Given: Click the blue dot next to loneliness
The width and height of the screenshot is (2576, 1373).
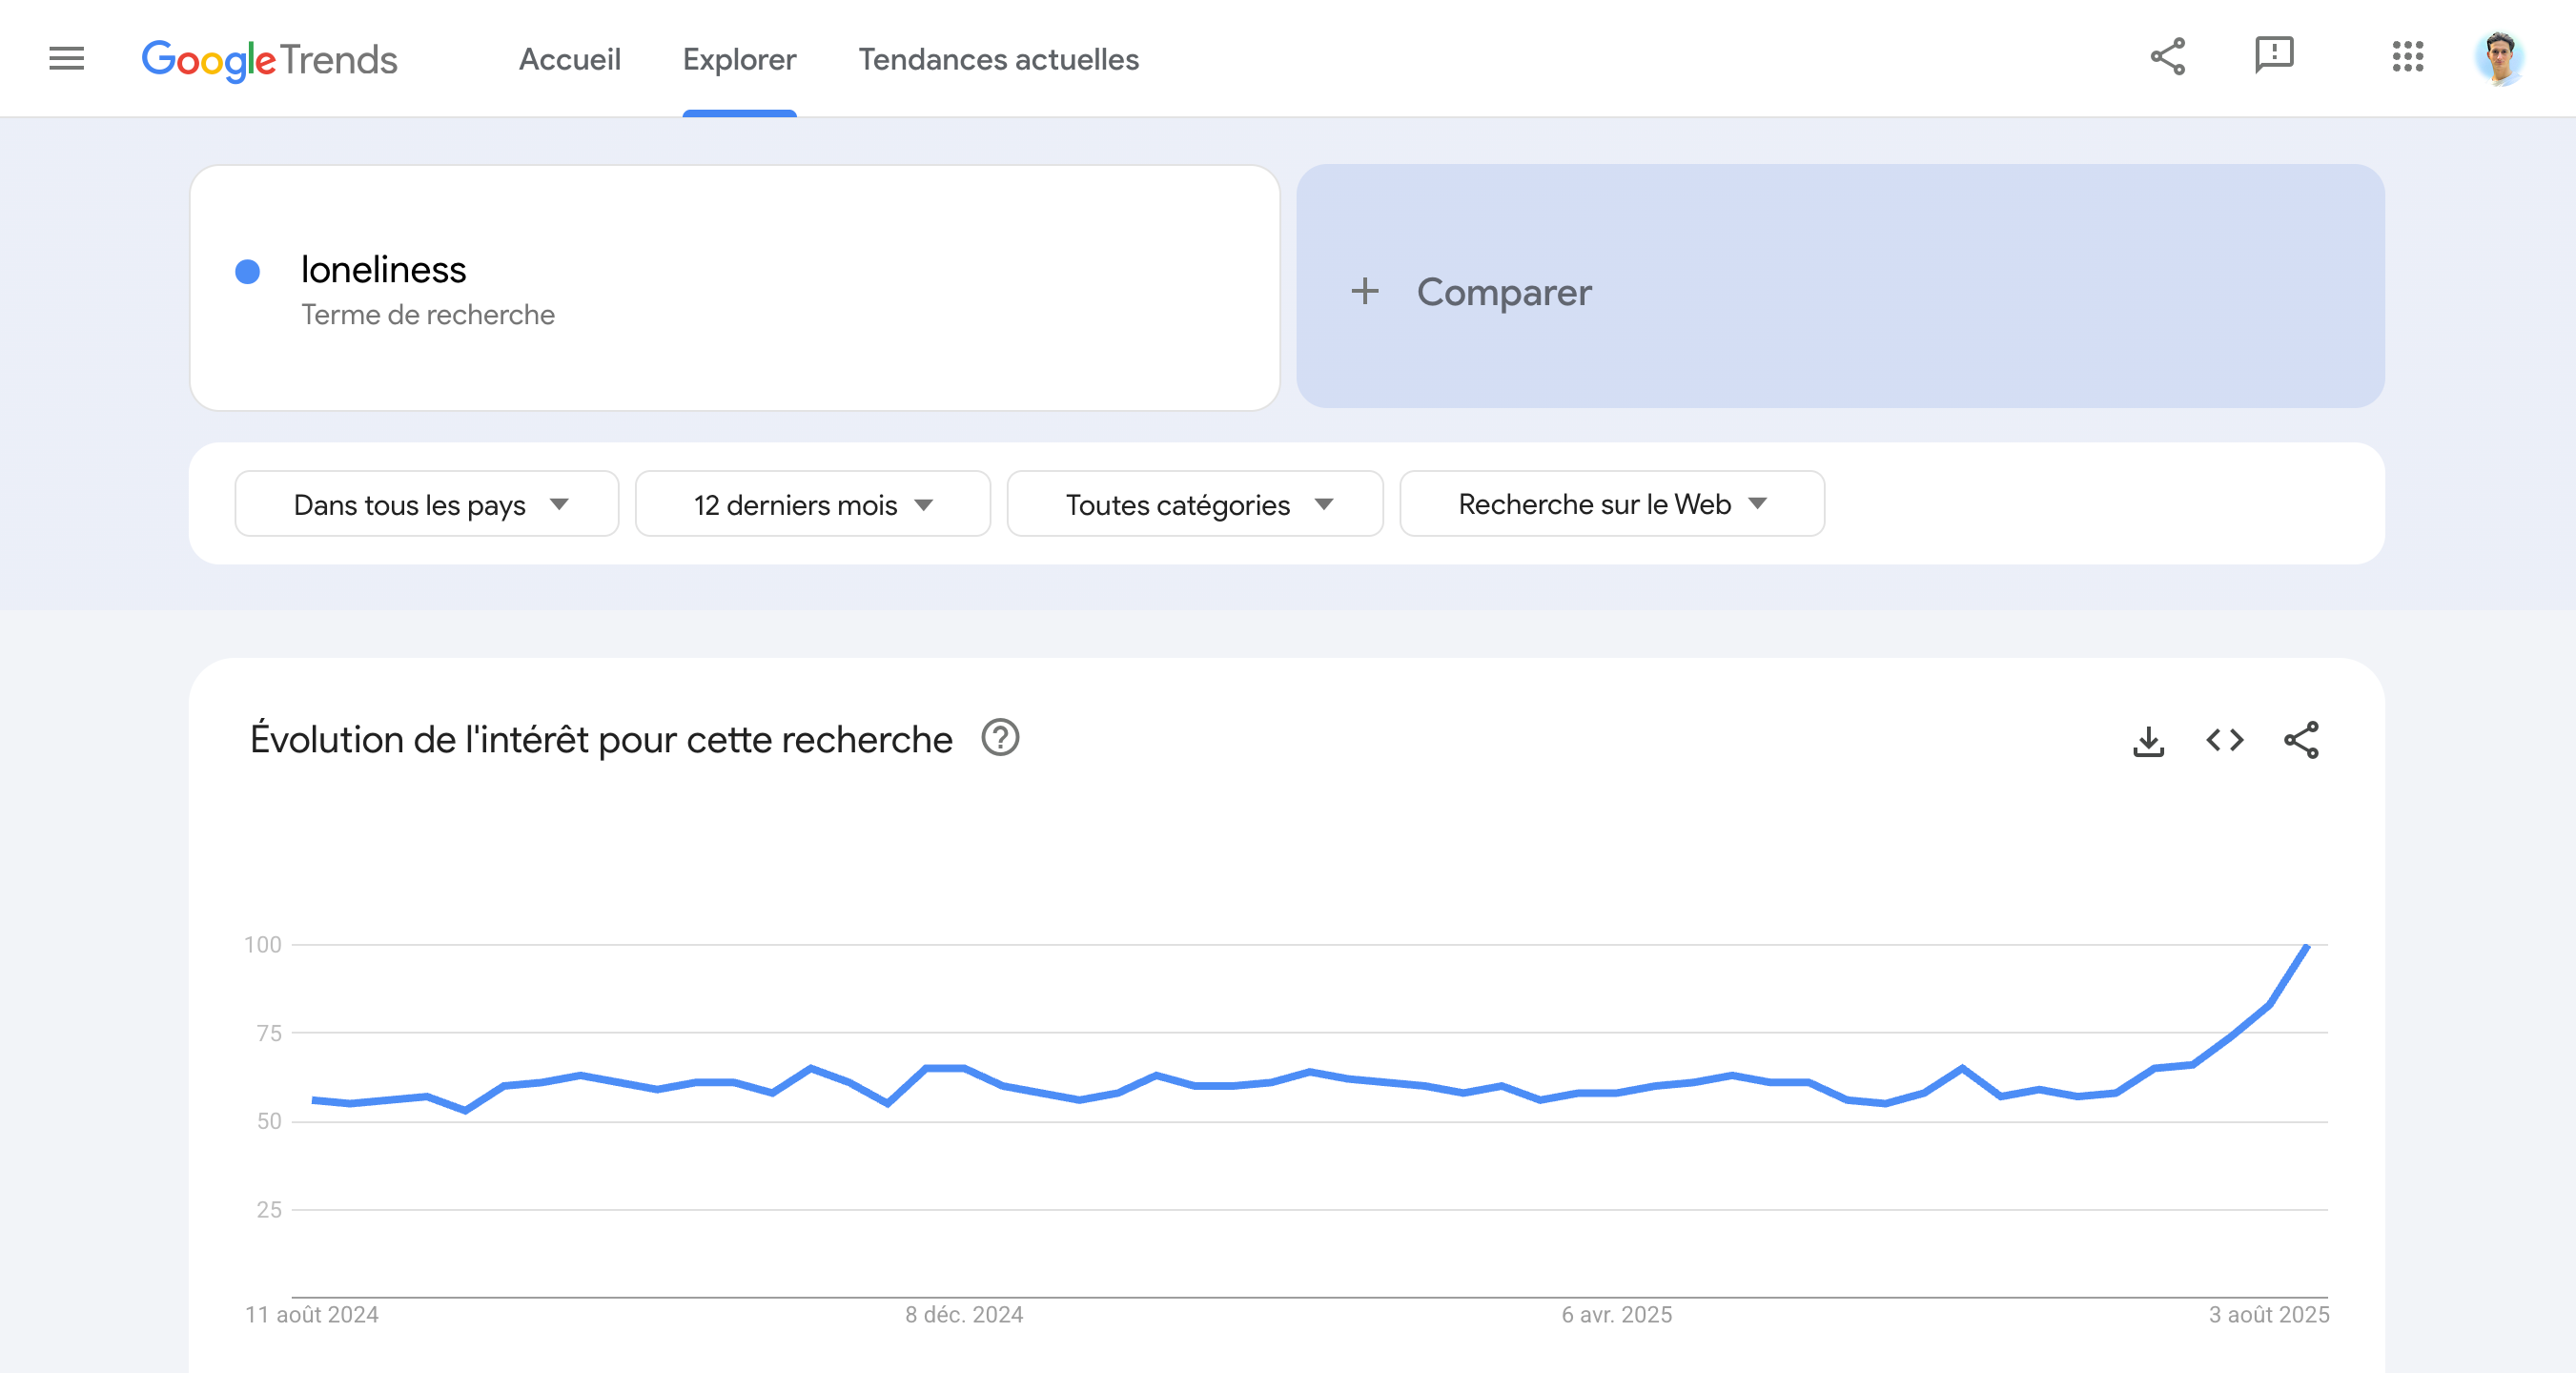Looking at the screenshot, I should click(247, 272).
